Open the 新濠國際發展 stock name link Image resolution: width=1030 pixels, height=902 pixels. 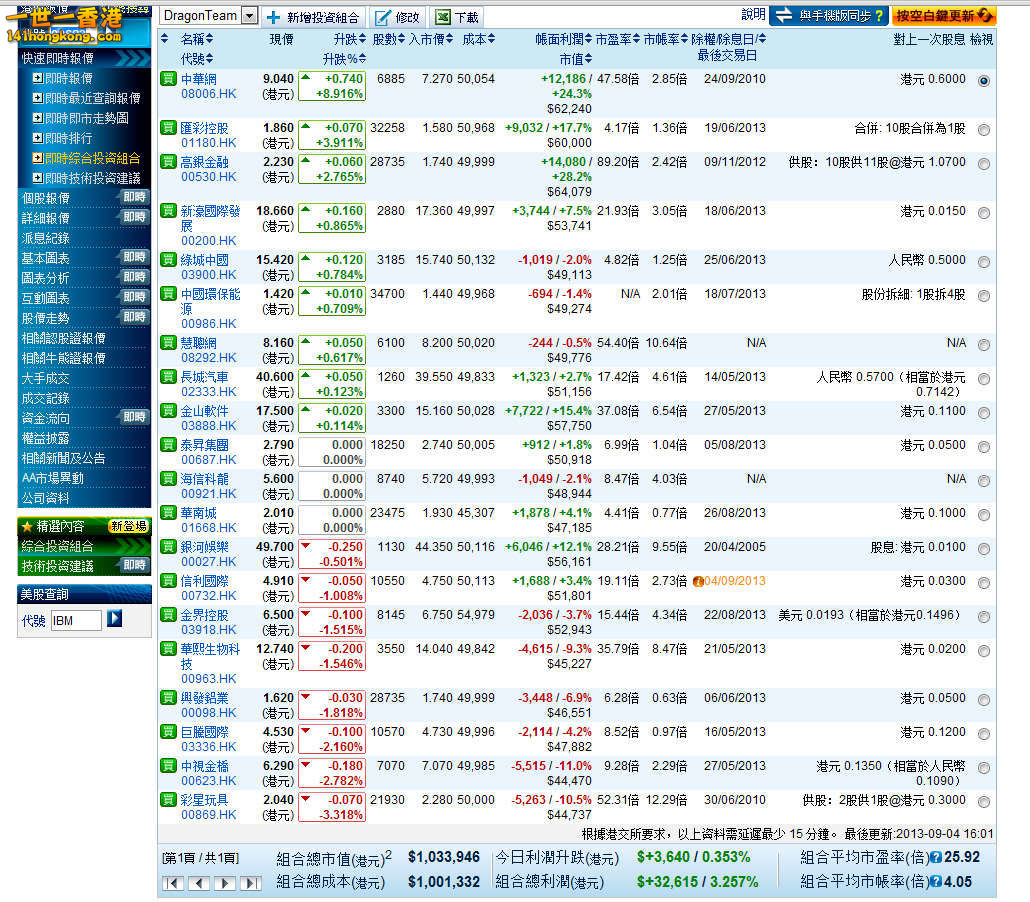pos(210,218)
